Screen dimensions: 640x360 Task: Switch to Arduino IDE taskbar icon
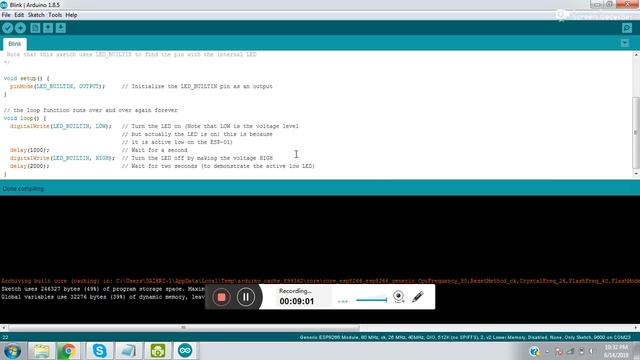click(185, 351)
